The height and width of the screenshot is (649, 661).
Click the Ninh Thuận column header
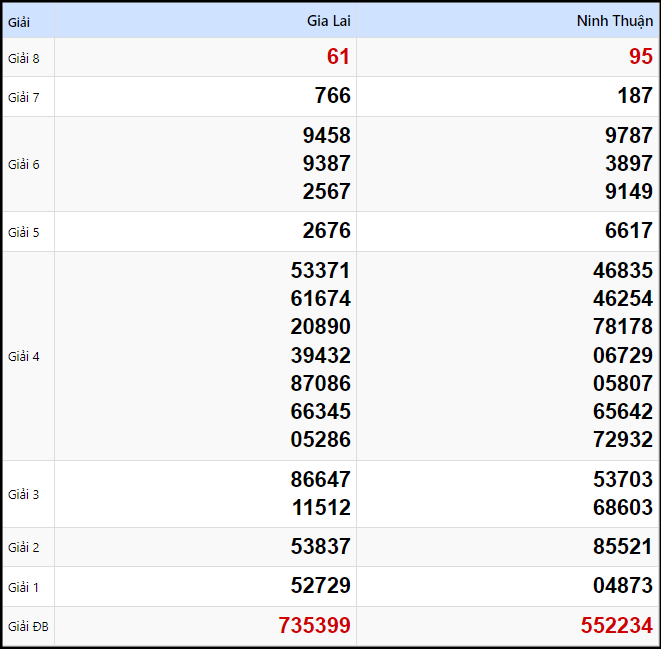pyautogui.click(x=614, y=21)
